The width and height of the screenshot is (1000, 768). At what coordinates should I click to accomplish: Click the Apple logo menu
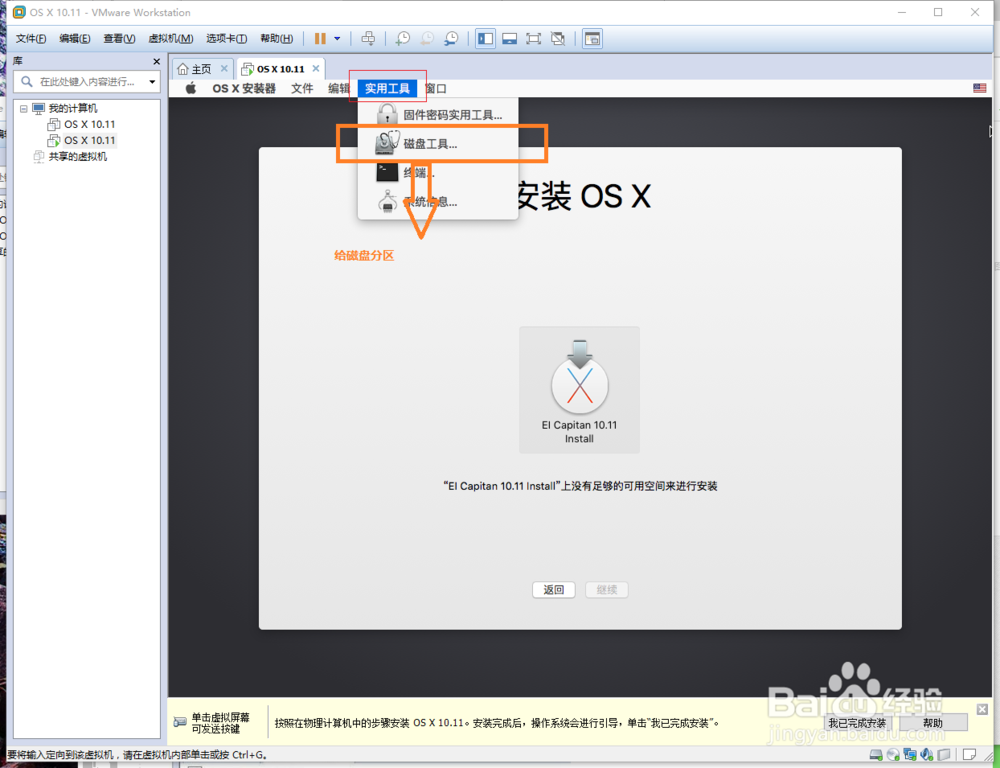[191, 89]
